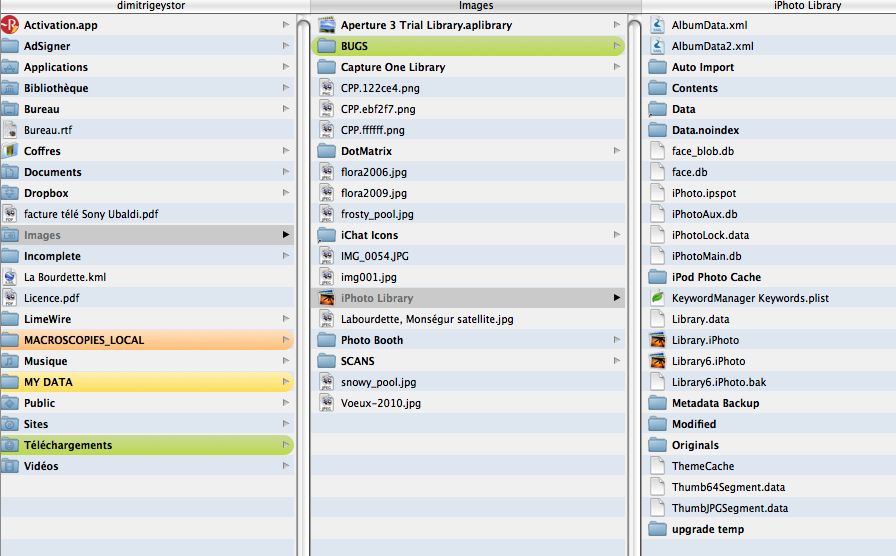
Task: Click the Activation.app red icon
Action: [x=10, y=25]
